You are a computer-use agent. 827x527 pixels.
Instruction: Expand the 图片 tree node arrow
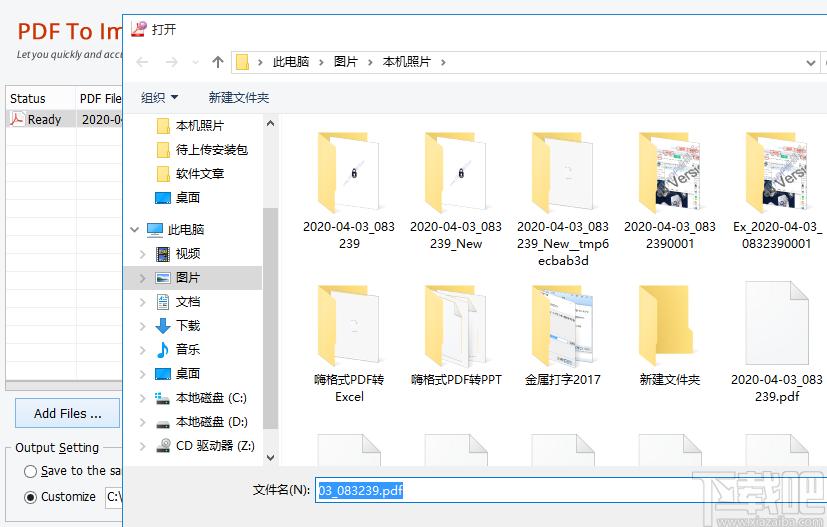point(142,277)
